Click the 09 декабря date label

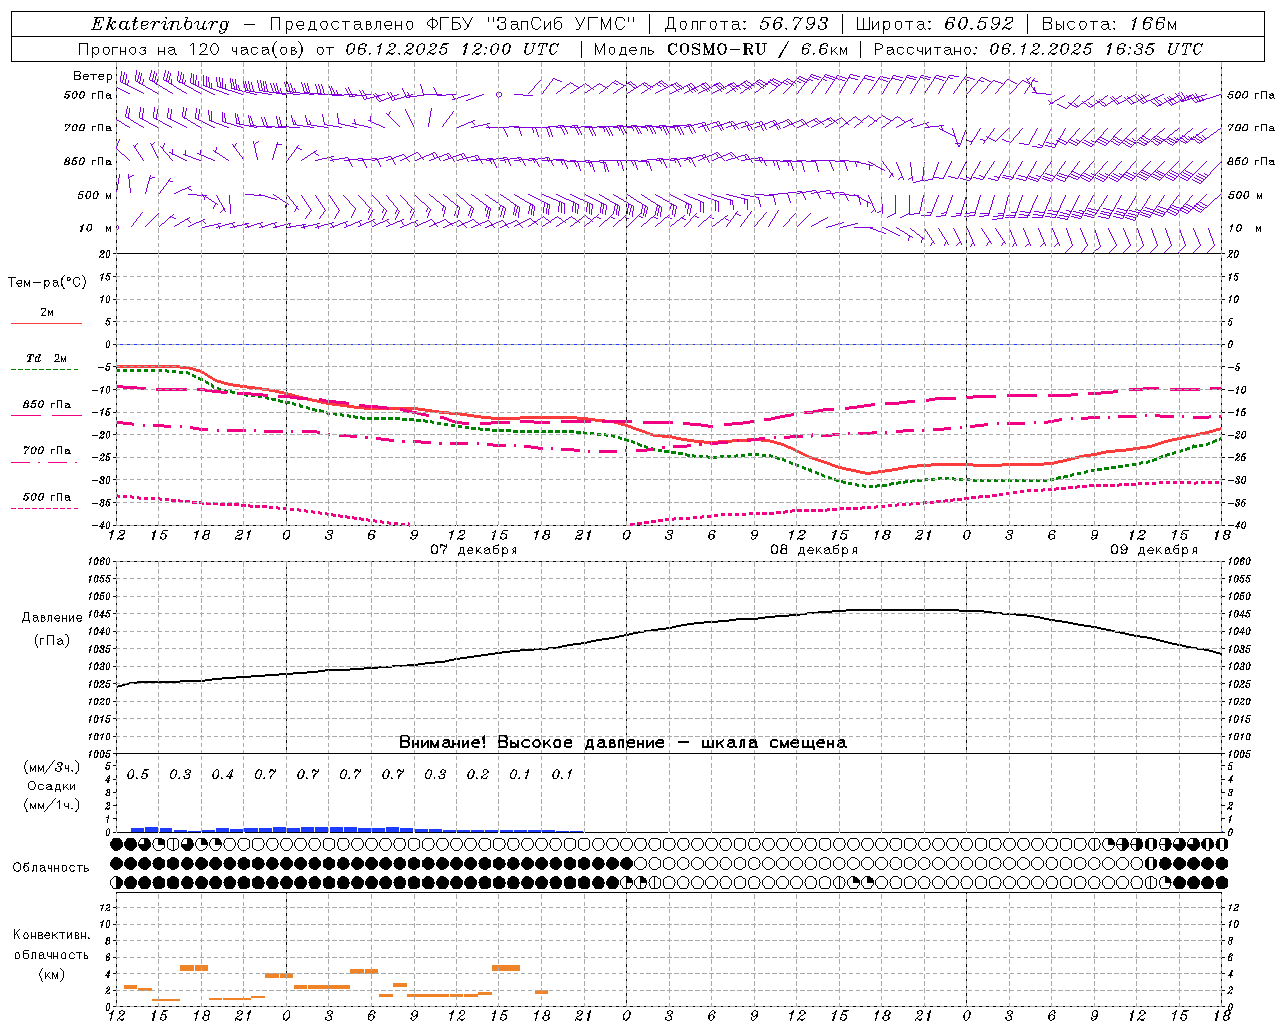1154,550
